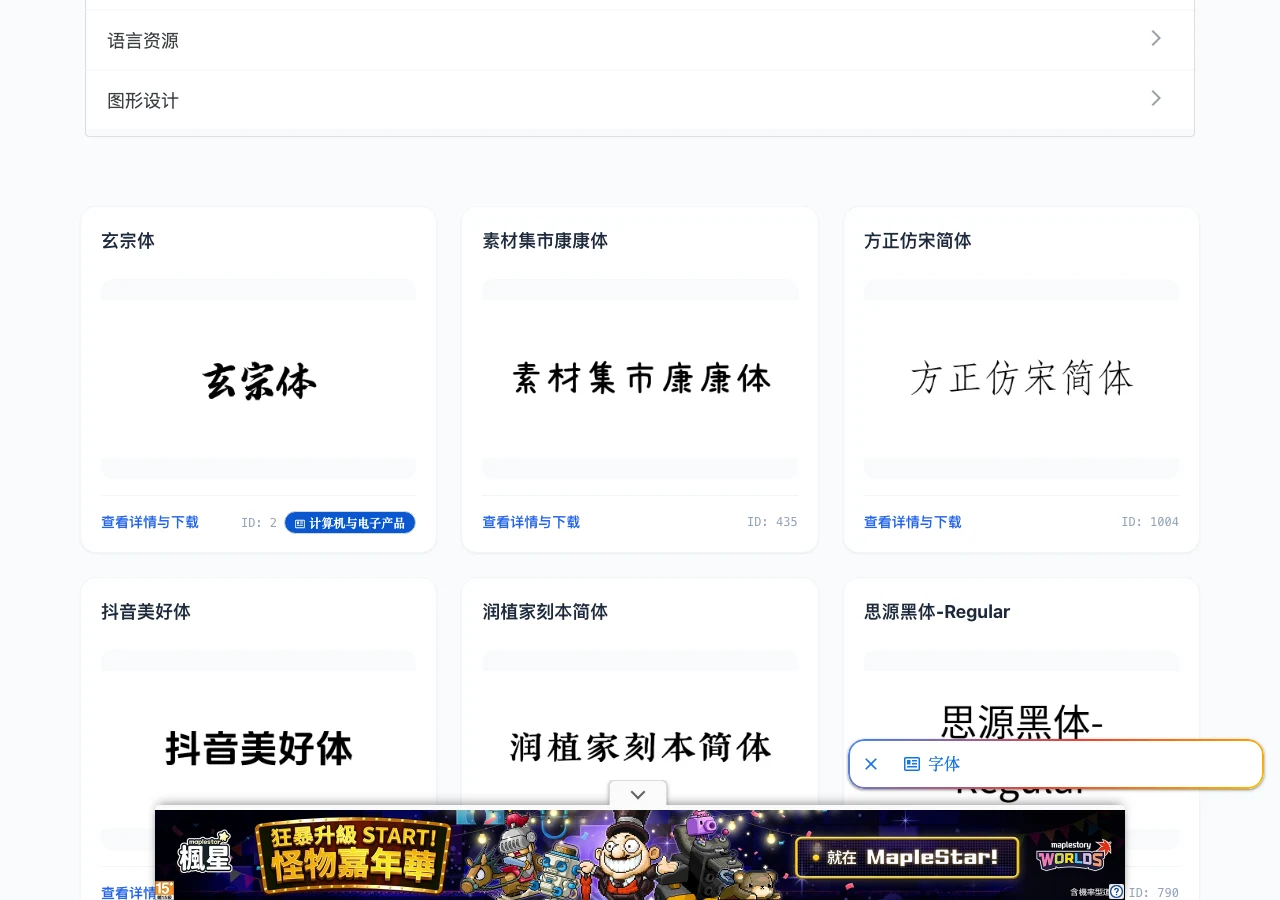Open the 语言资源 category label
The height and width of the screenshot is (900, 1280).
click(143, 41)
